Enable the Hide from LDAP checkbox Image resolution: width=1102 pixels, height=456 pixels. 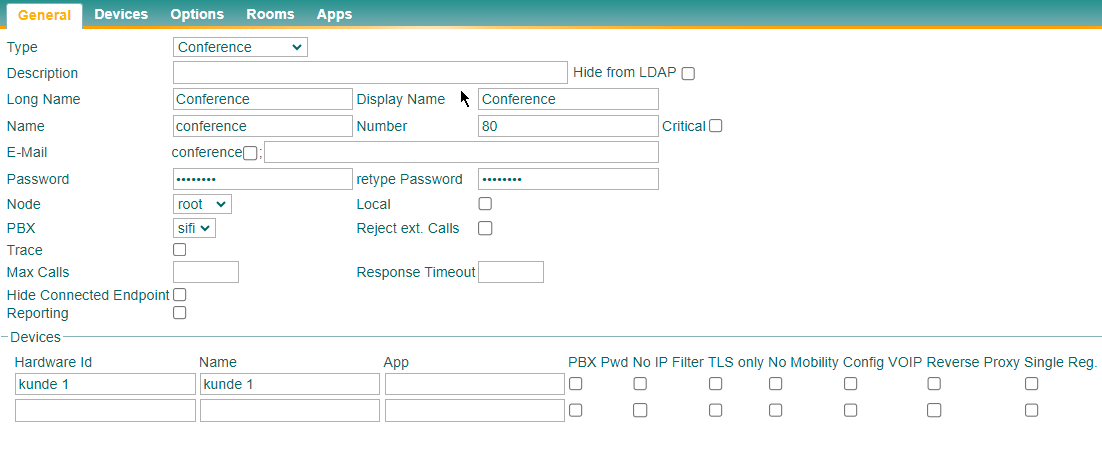click(x=688, y=73)
